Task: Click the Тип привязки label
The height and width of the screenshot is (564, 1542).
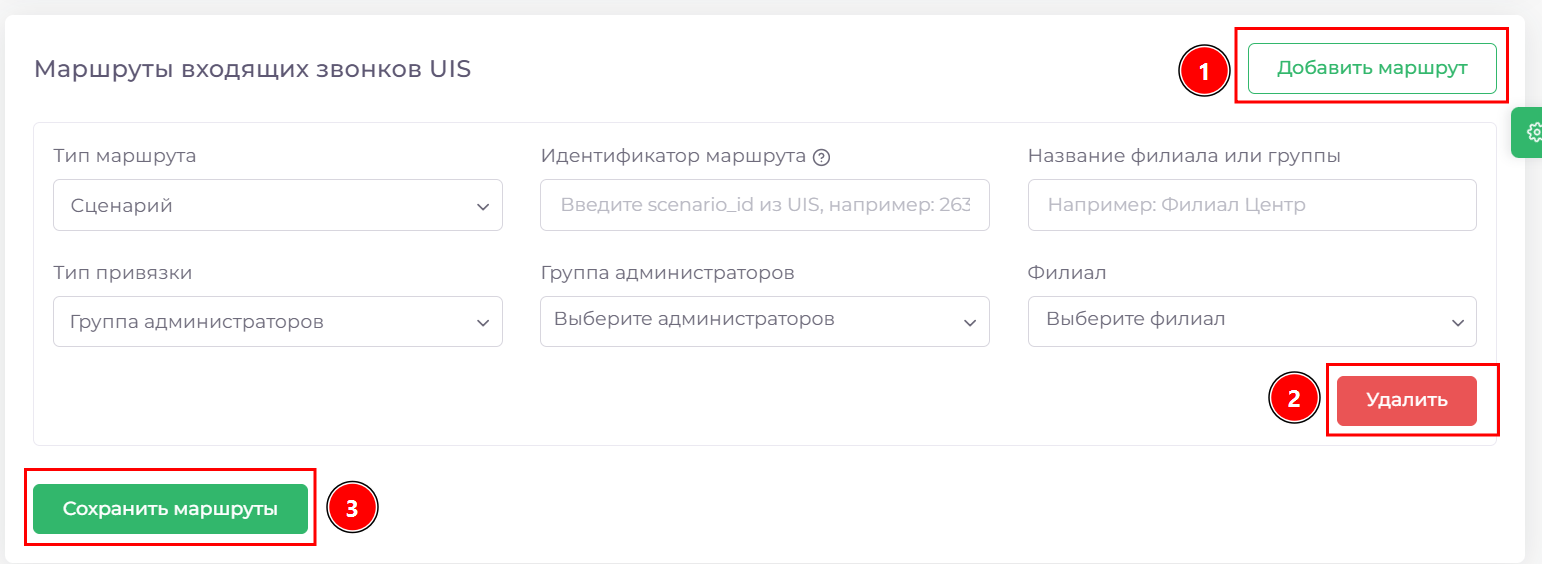Action: (x=122, y=273)
